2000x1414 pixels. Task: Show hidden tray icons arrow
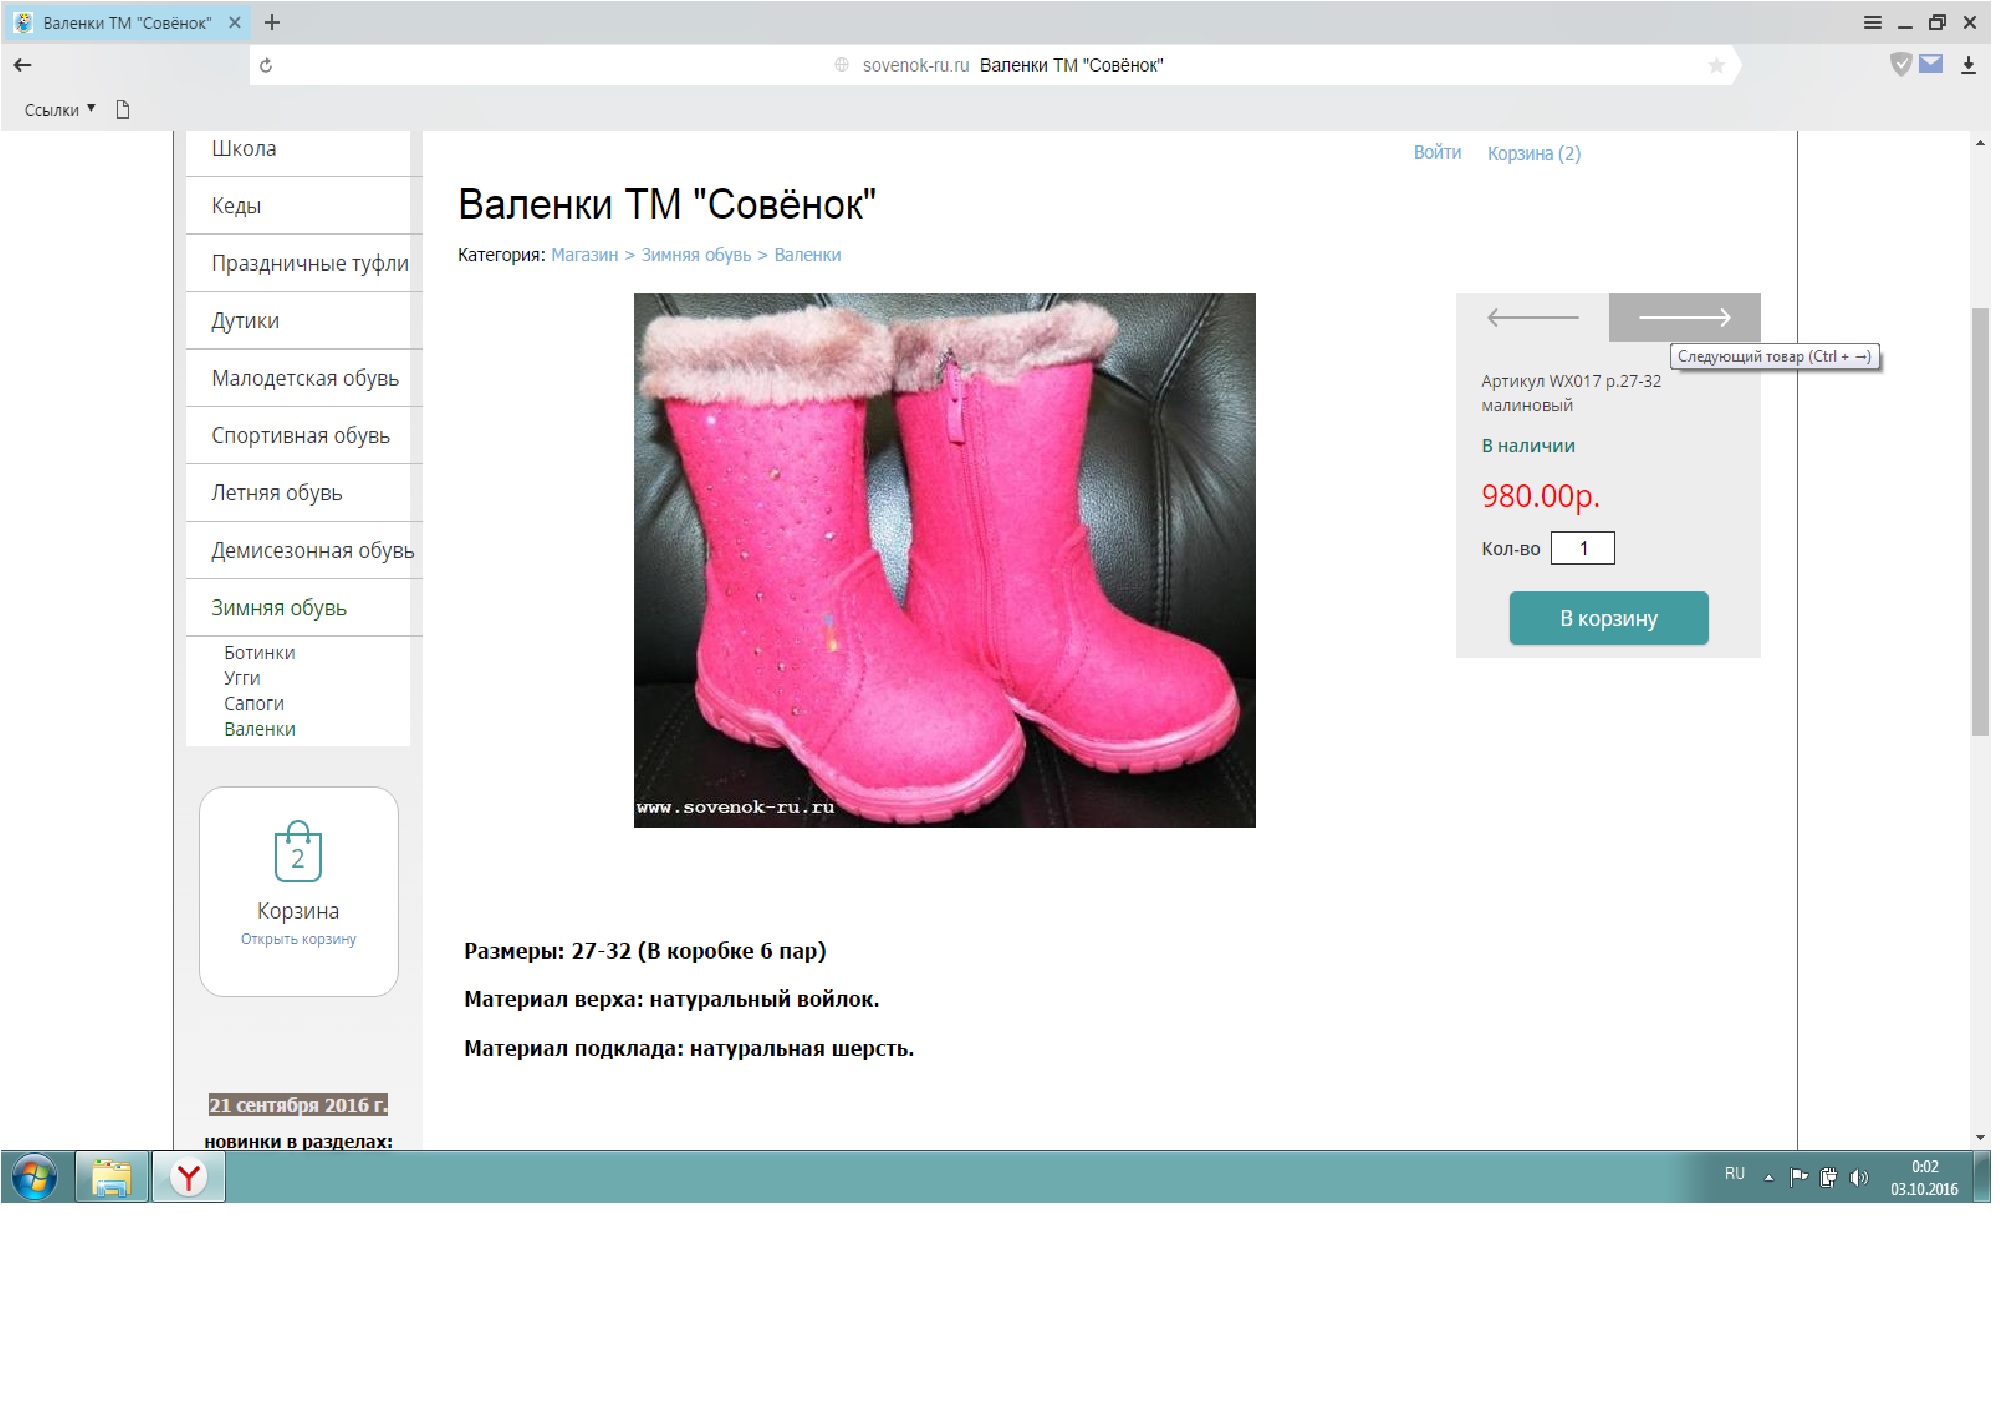click(1769, 1177)
